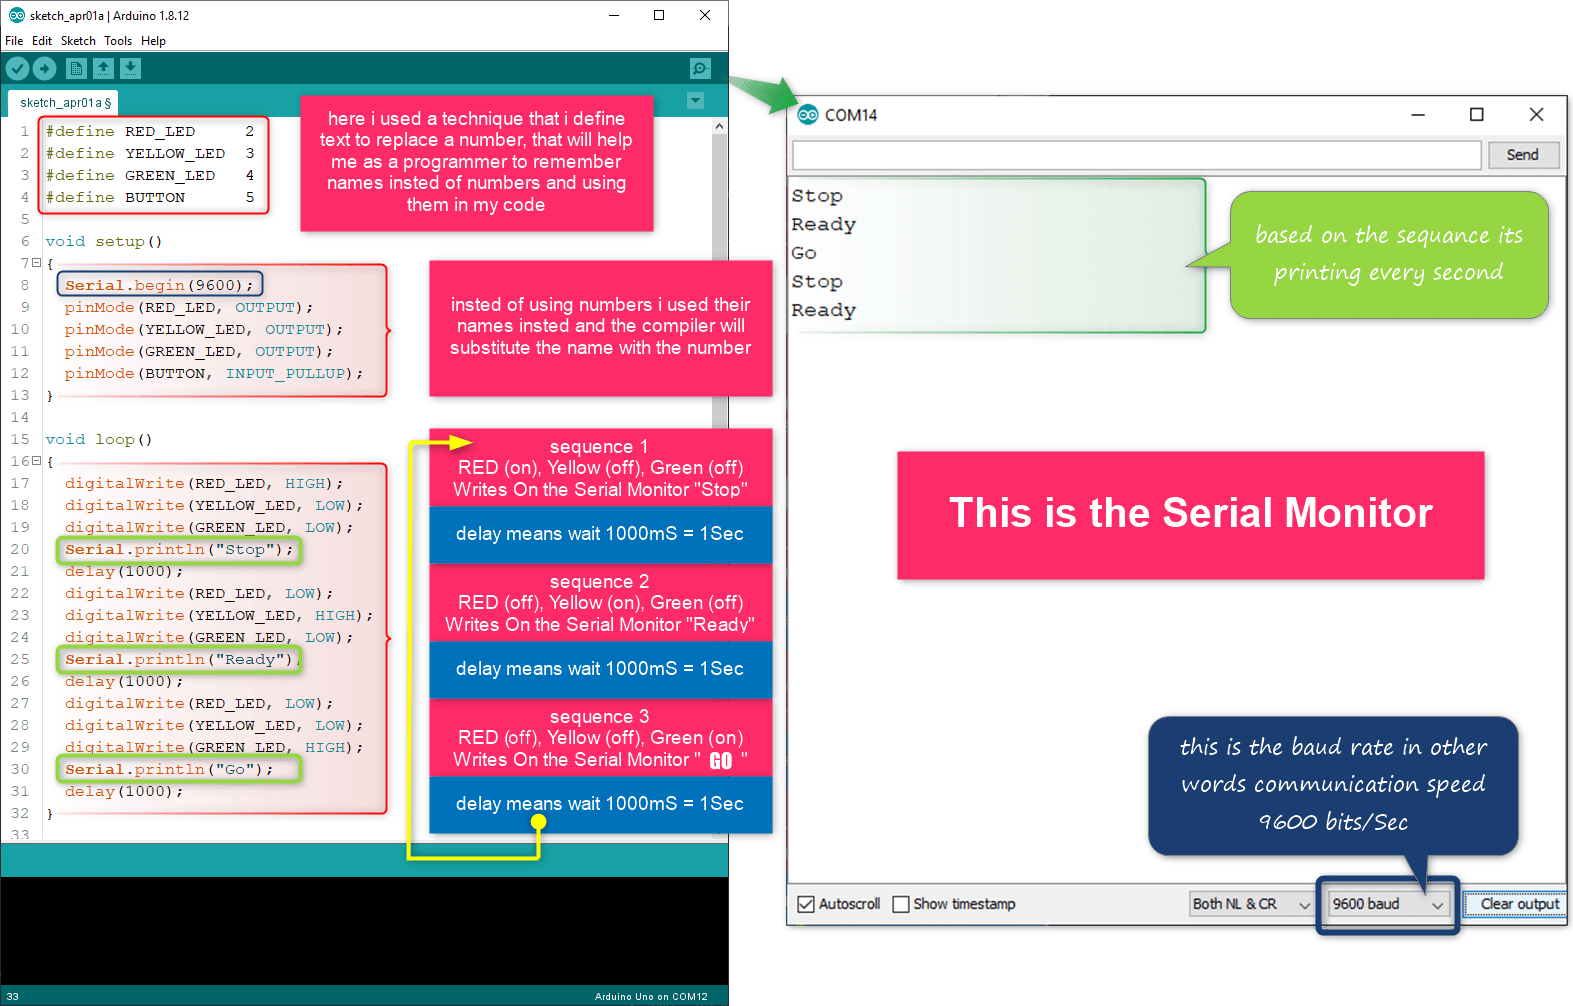Open the Sketch menu

(x=78, y=41)
